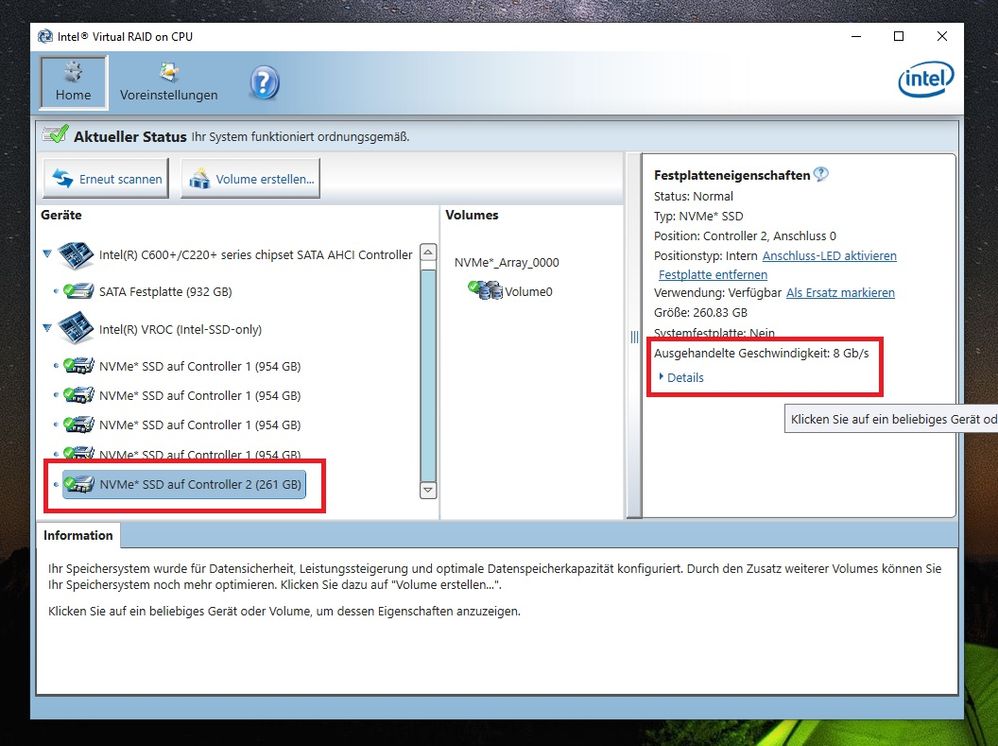Expand the Details disclosure triangle
This screenshot has width=998, height=746.
[x=661, y=377]
